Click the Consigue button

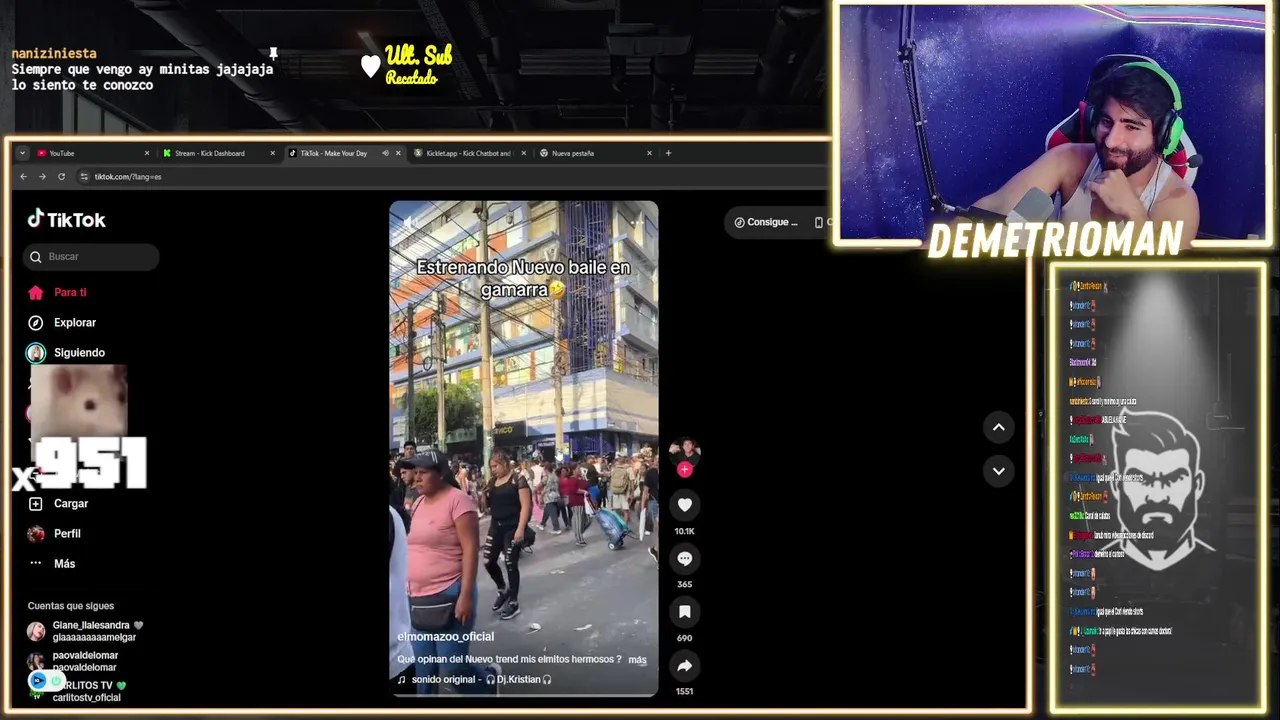(x=766, y=222)
